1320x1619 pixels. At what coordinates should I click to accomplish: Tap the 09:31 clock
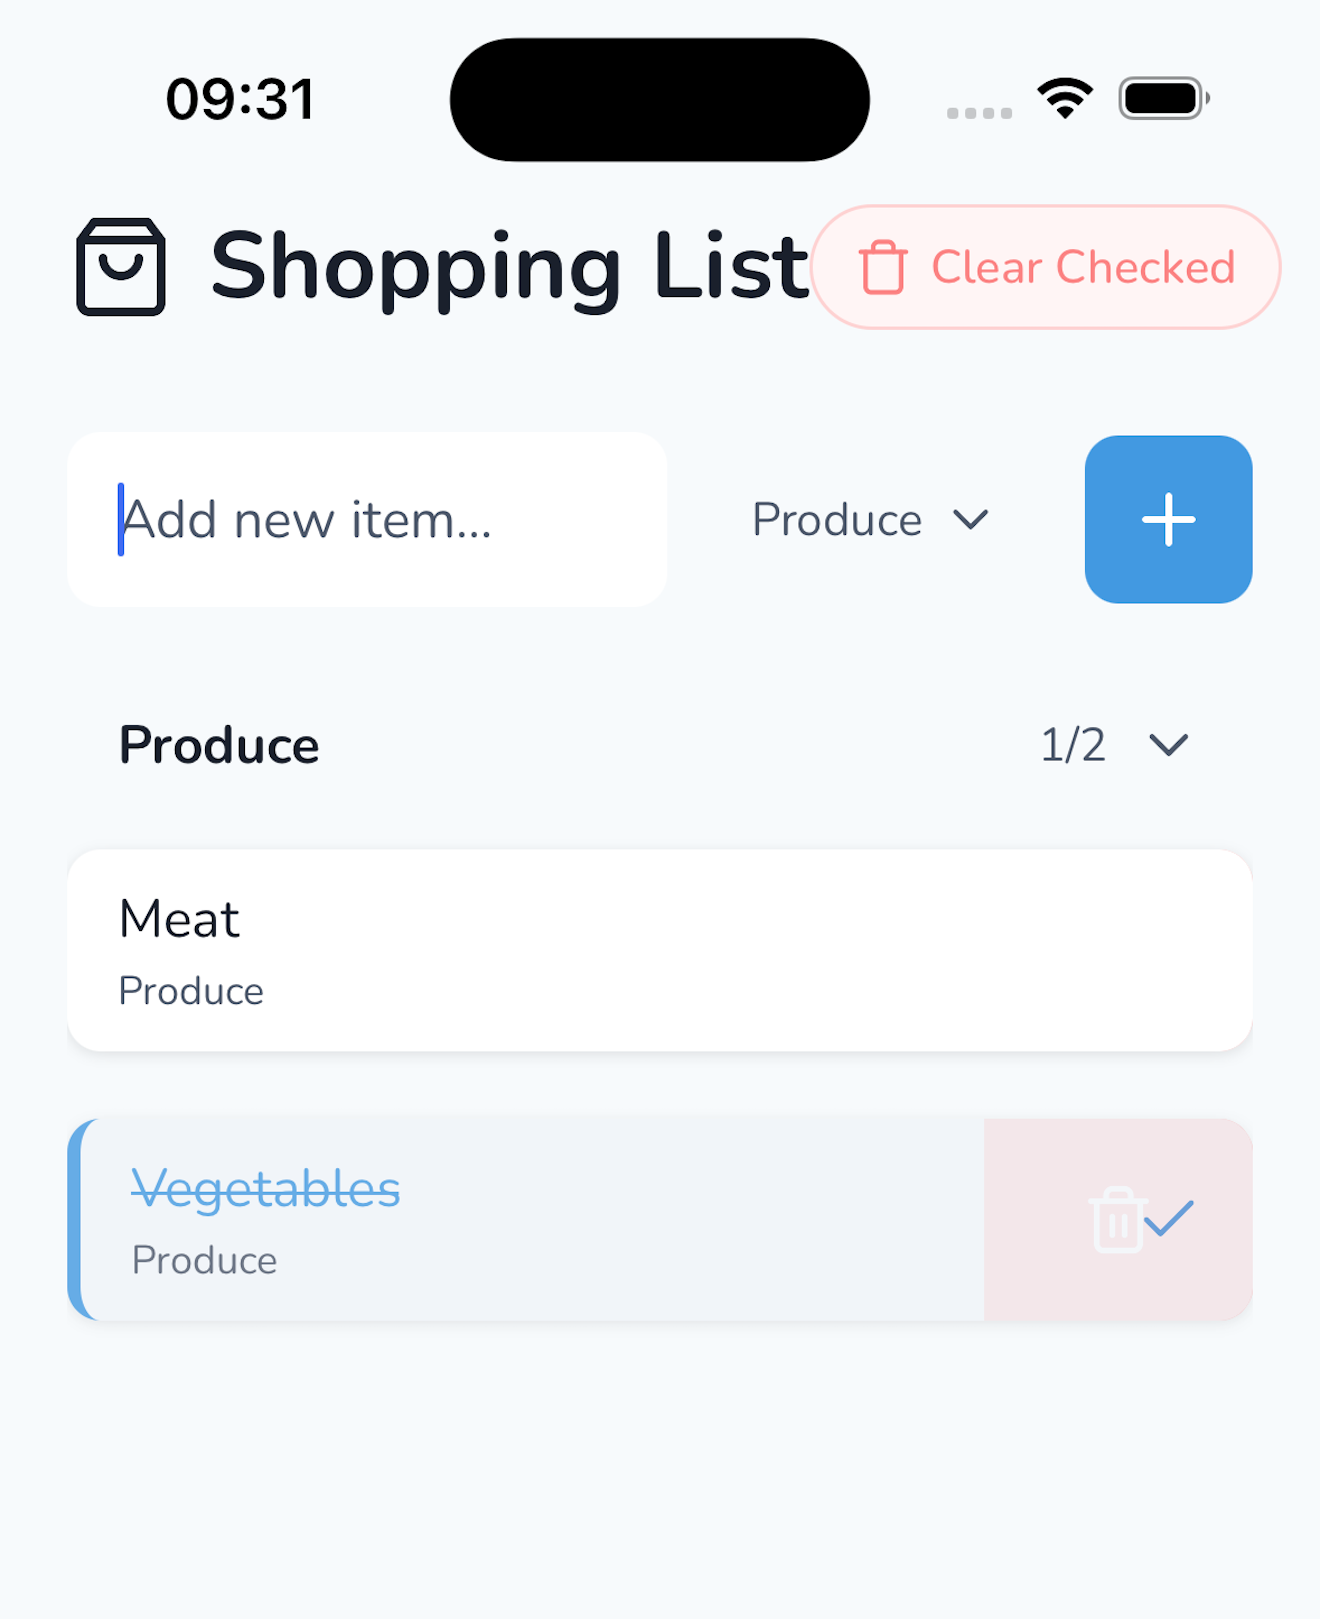pos(241,100)
